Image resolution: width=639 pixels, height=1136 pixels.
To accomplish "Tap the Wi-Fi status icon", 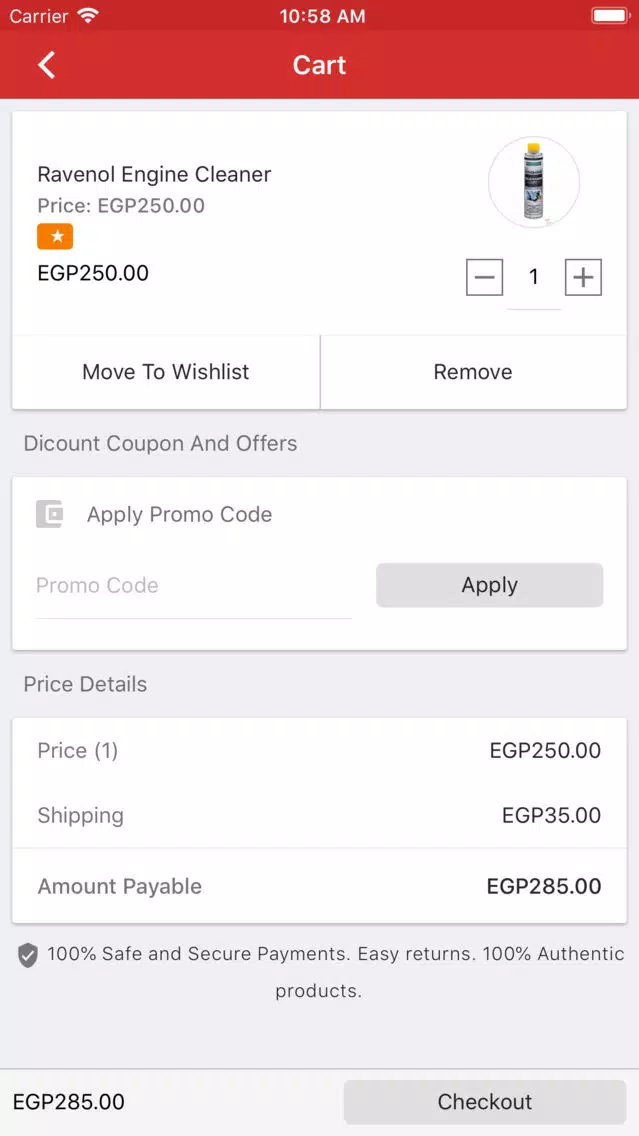I will tap(88, 15).
